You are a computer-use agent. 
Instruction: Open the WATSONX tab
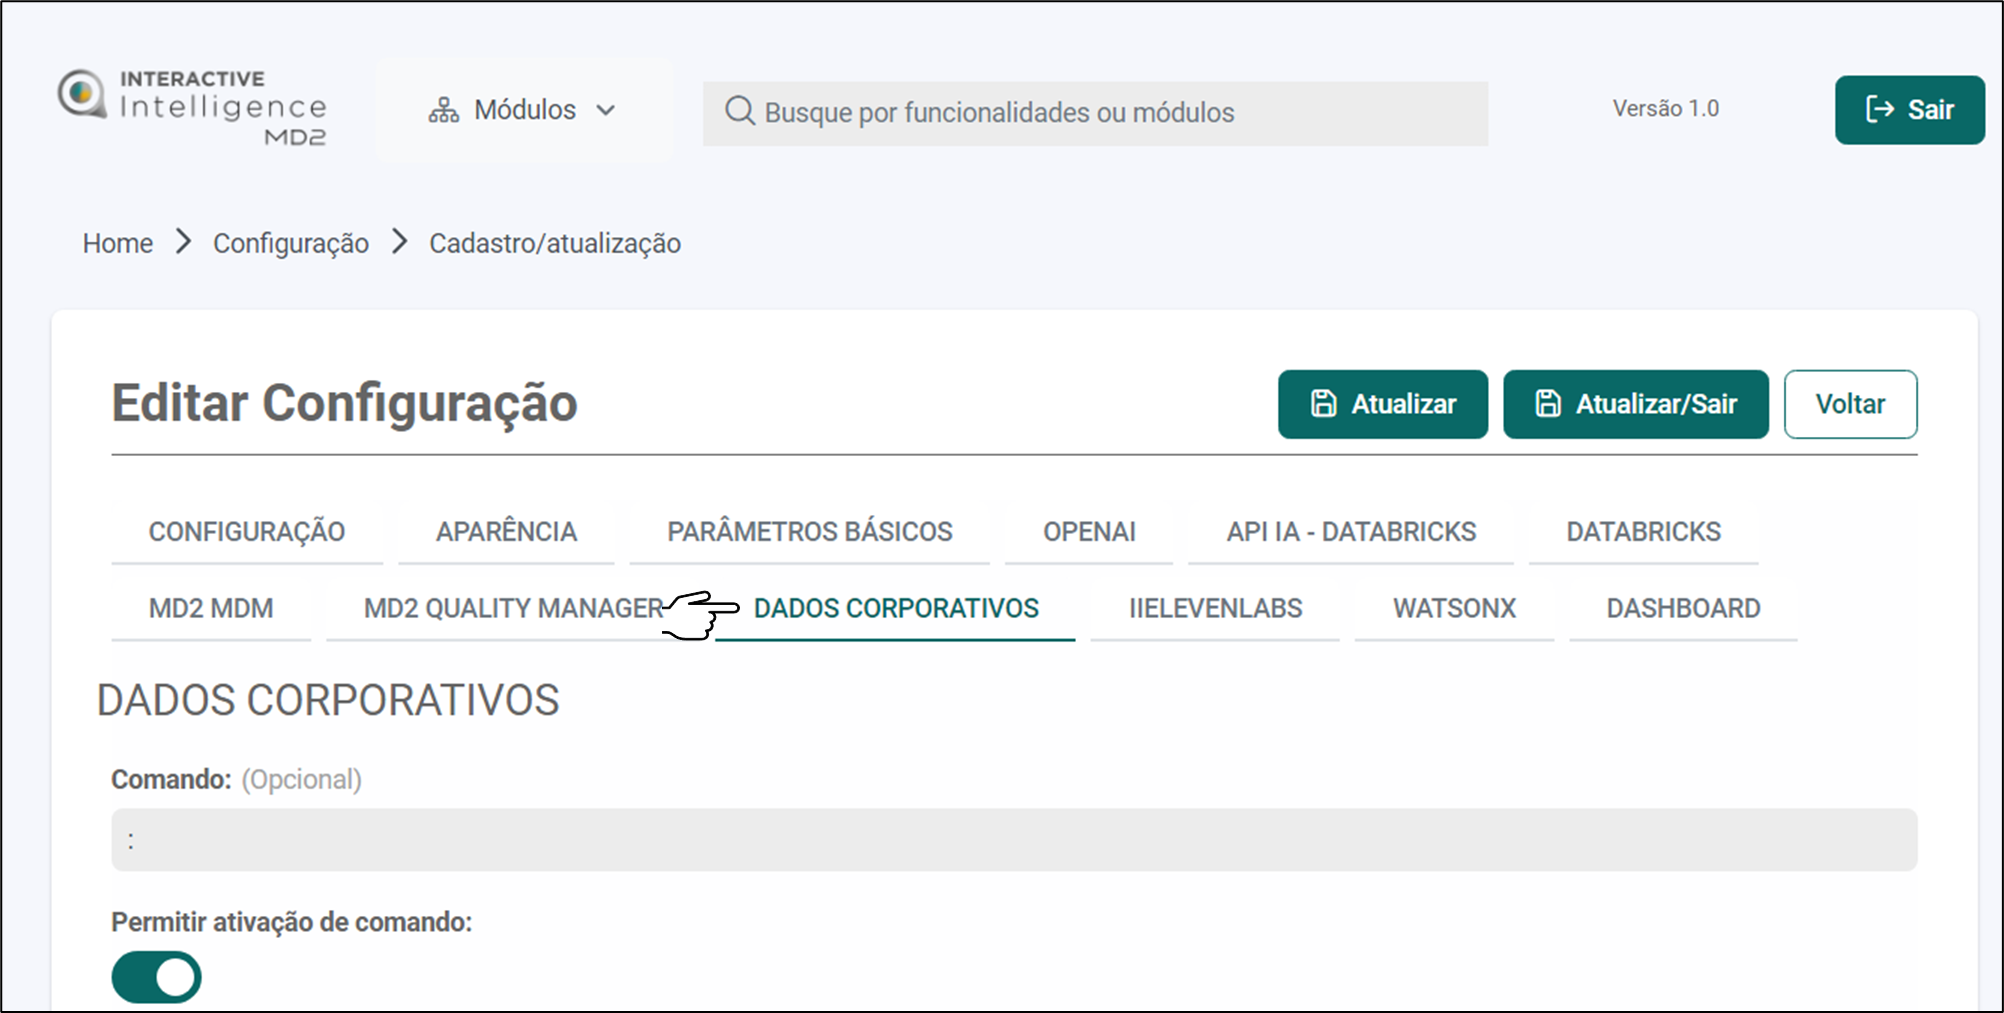tap(1454, 608)
